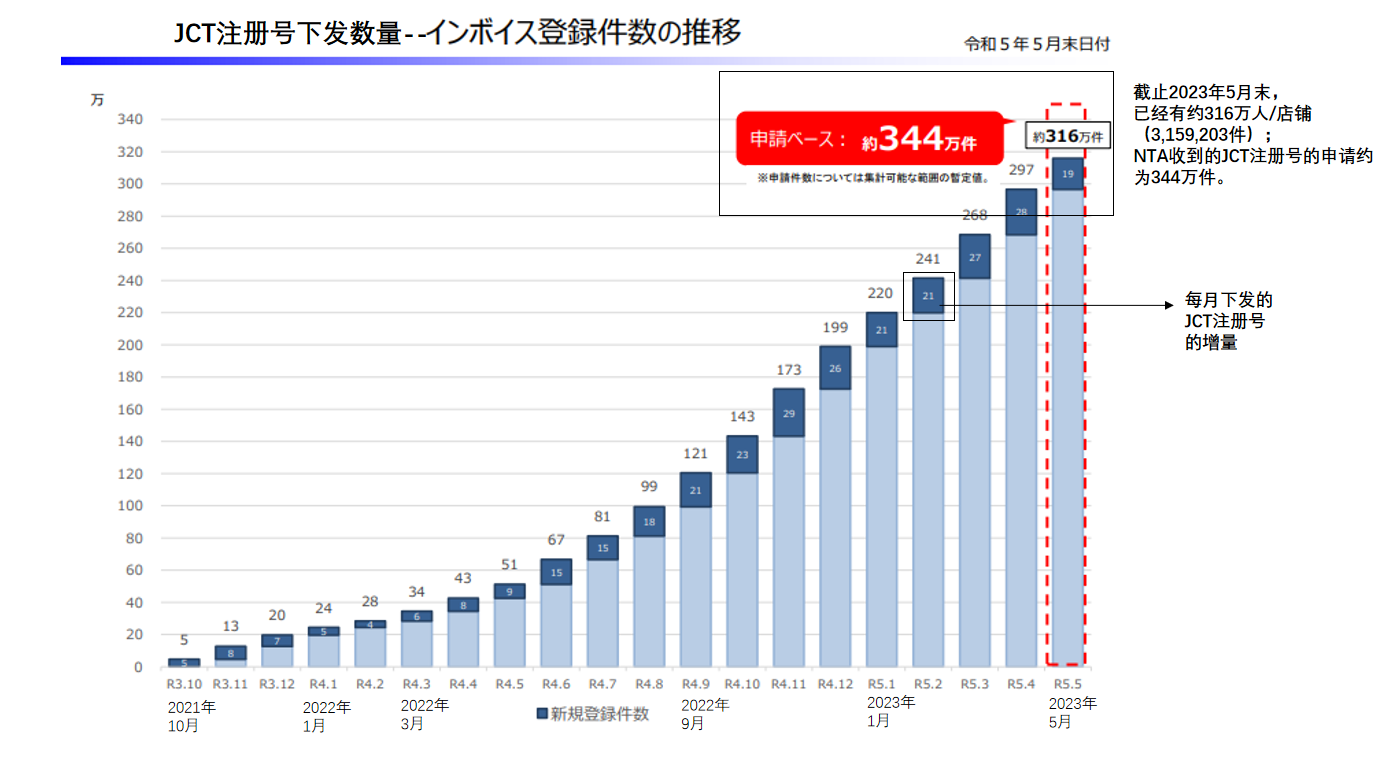Click the 'R4.8' x-axis label
This screenshot has height=758, width=1378.
point(649,685)
